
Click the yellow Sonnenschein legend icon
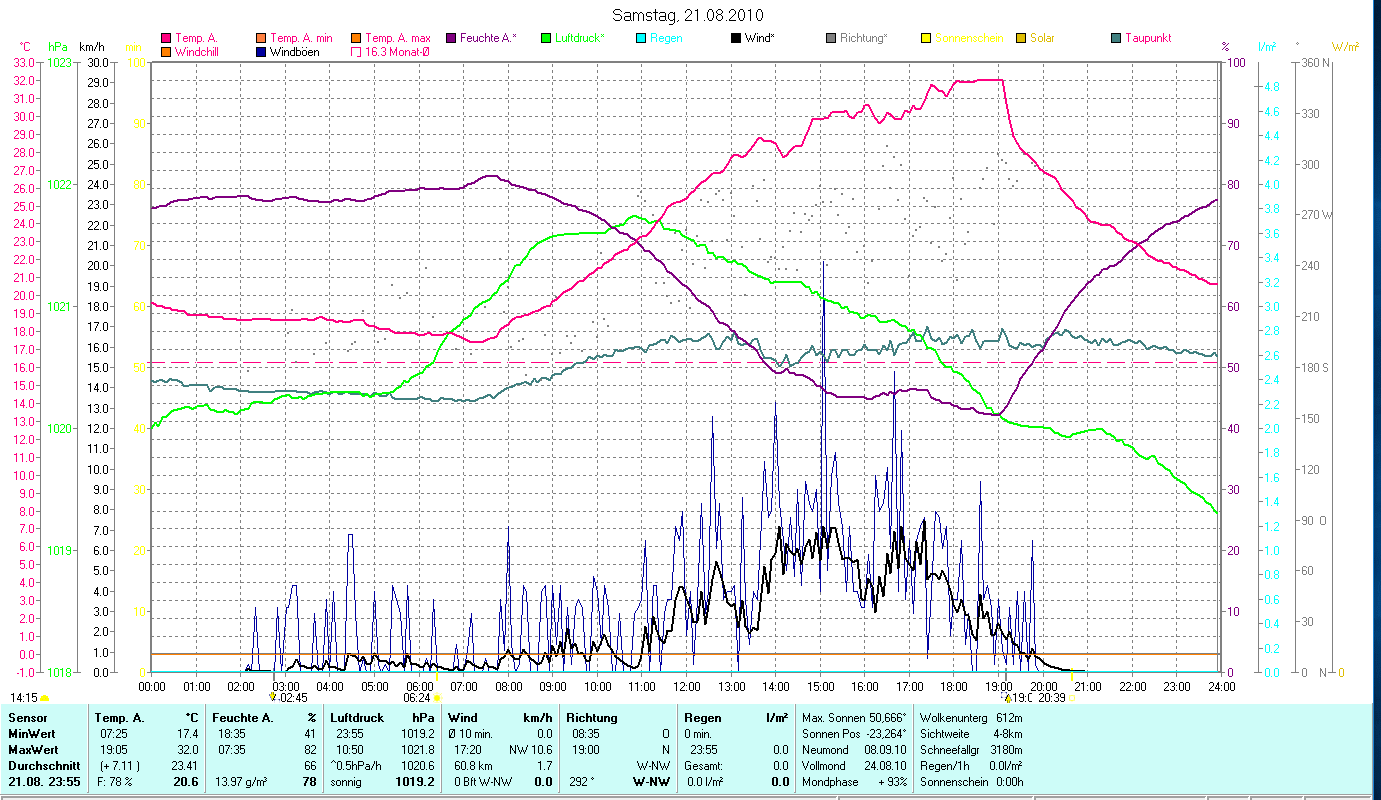[x=926, y=38]
